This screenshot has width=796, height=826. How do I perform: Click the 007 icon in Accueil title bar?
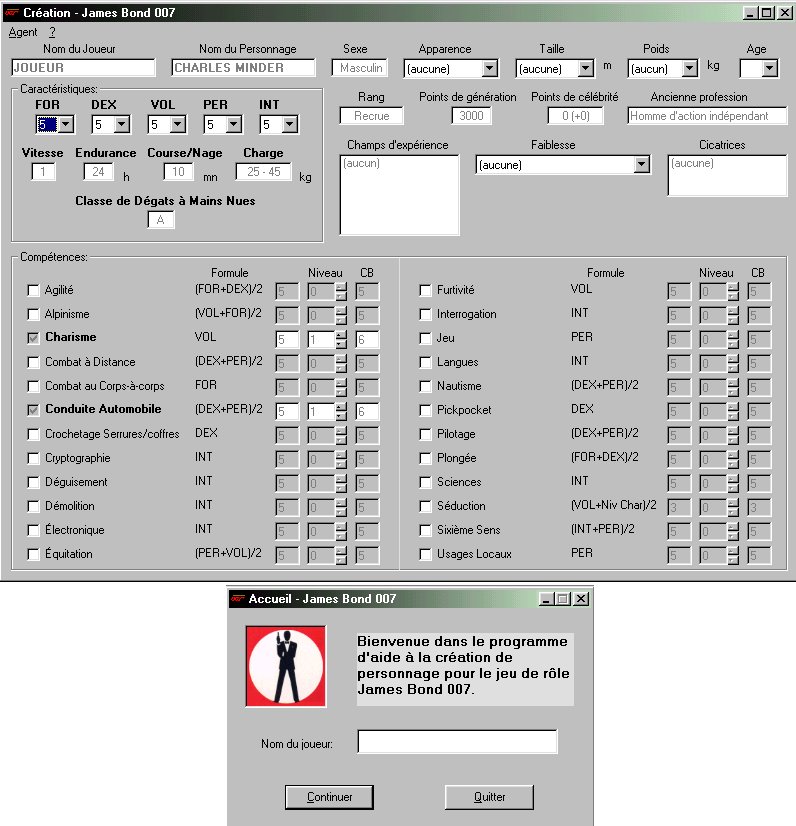(x=239, y=598)
